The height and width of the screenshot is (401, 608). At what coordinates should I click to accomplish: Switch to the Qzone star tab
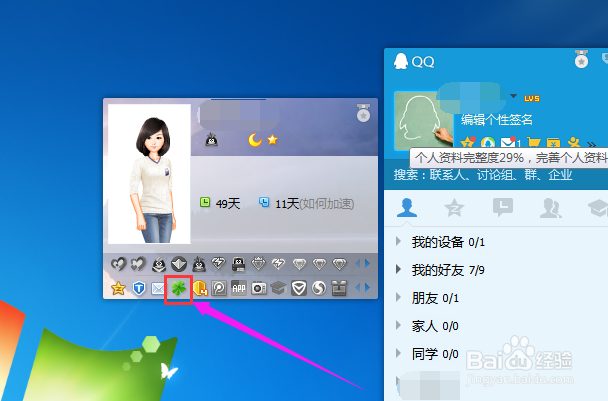pos(454,208)
